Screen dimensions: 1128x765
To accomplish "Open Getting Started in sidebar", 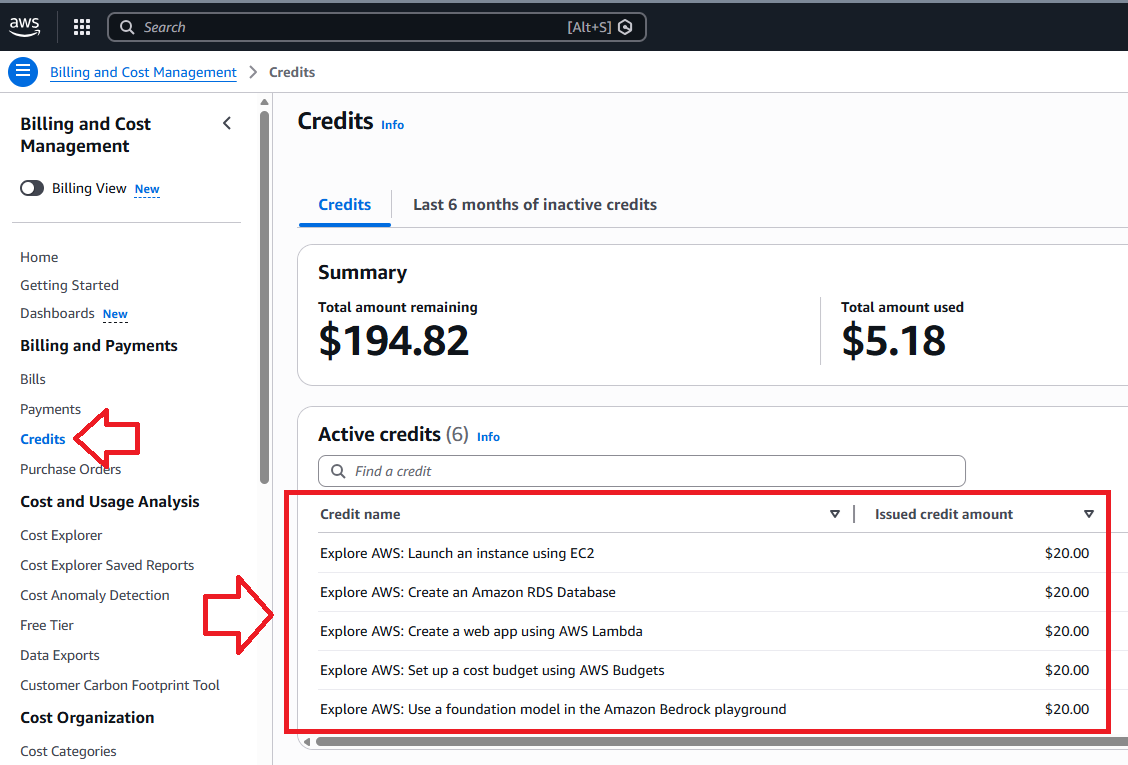I will [x=69, y=286].
